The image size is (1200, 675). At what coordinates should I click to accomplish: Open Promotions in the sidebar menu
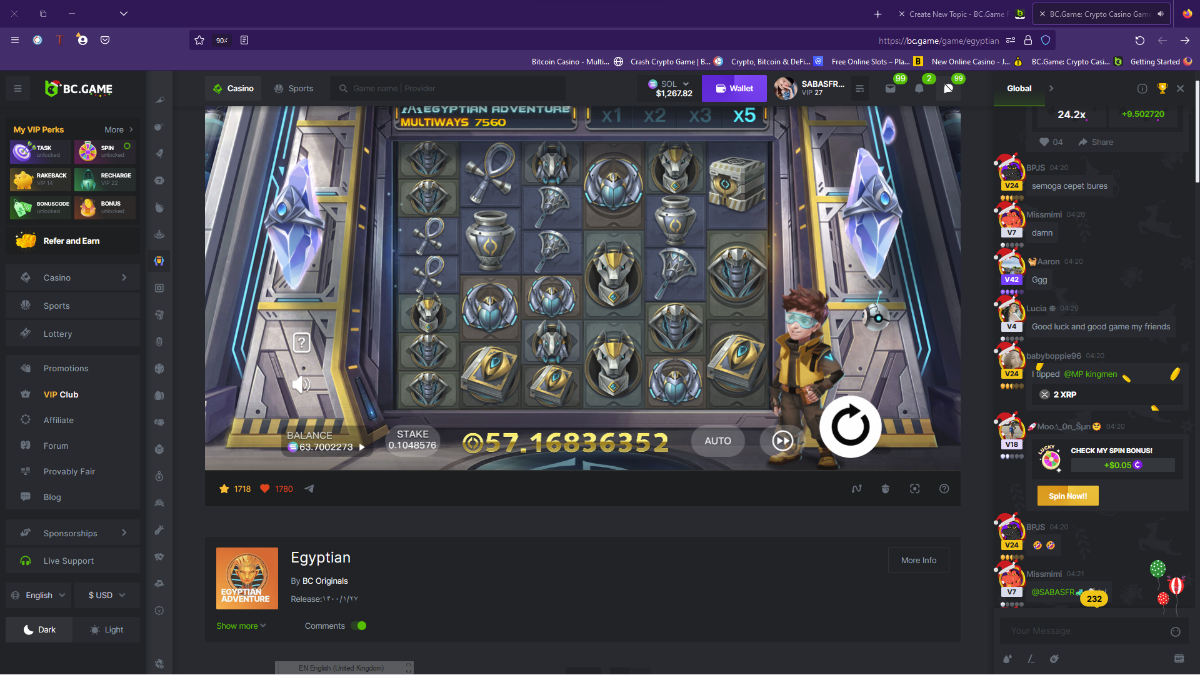click(x=66, y=368)
